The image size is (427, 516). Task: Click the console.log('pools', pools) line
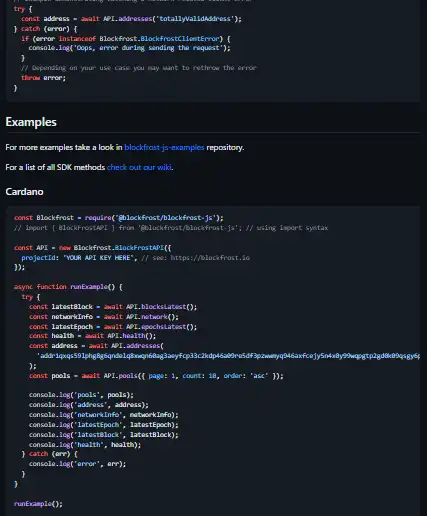click(x=81, y=395)
